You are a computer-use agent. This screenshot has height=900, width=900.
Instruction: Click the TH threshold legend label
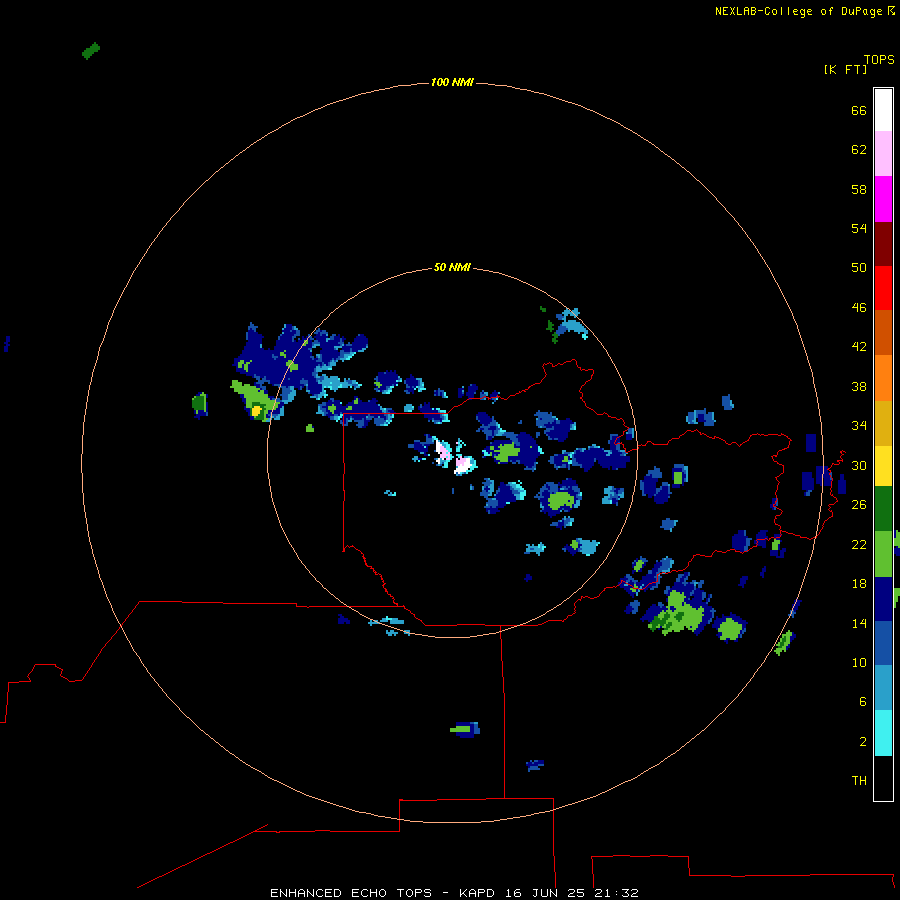click(x=859, y=781)
